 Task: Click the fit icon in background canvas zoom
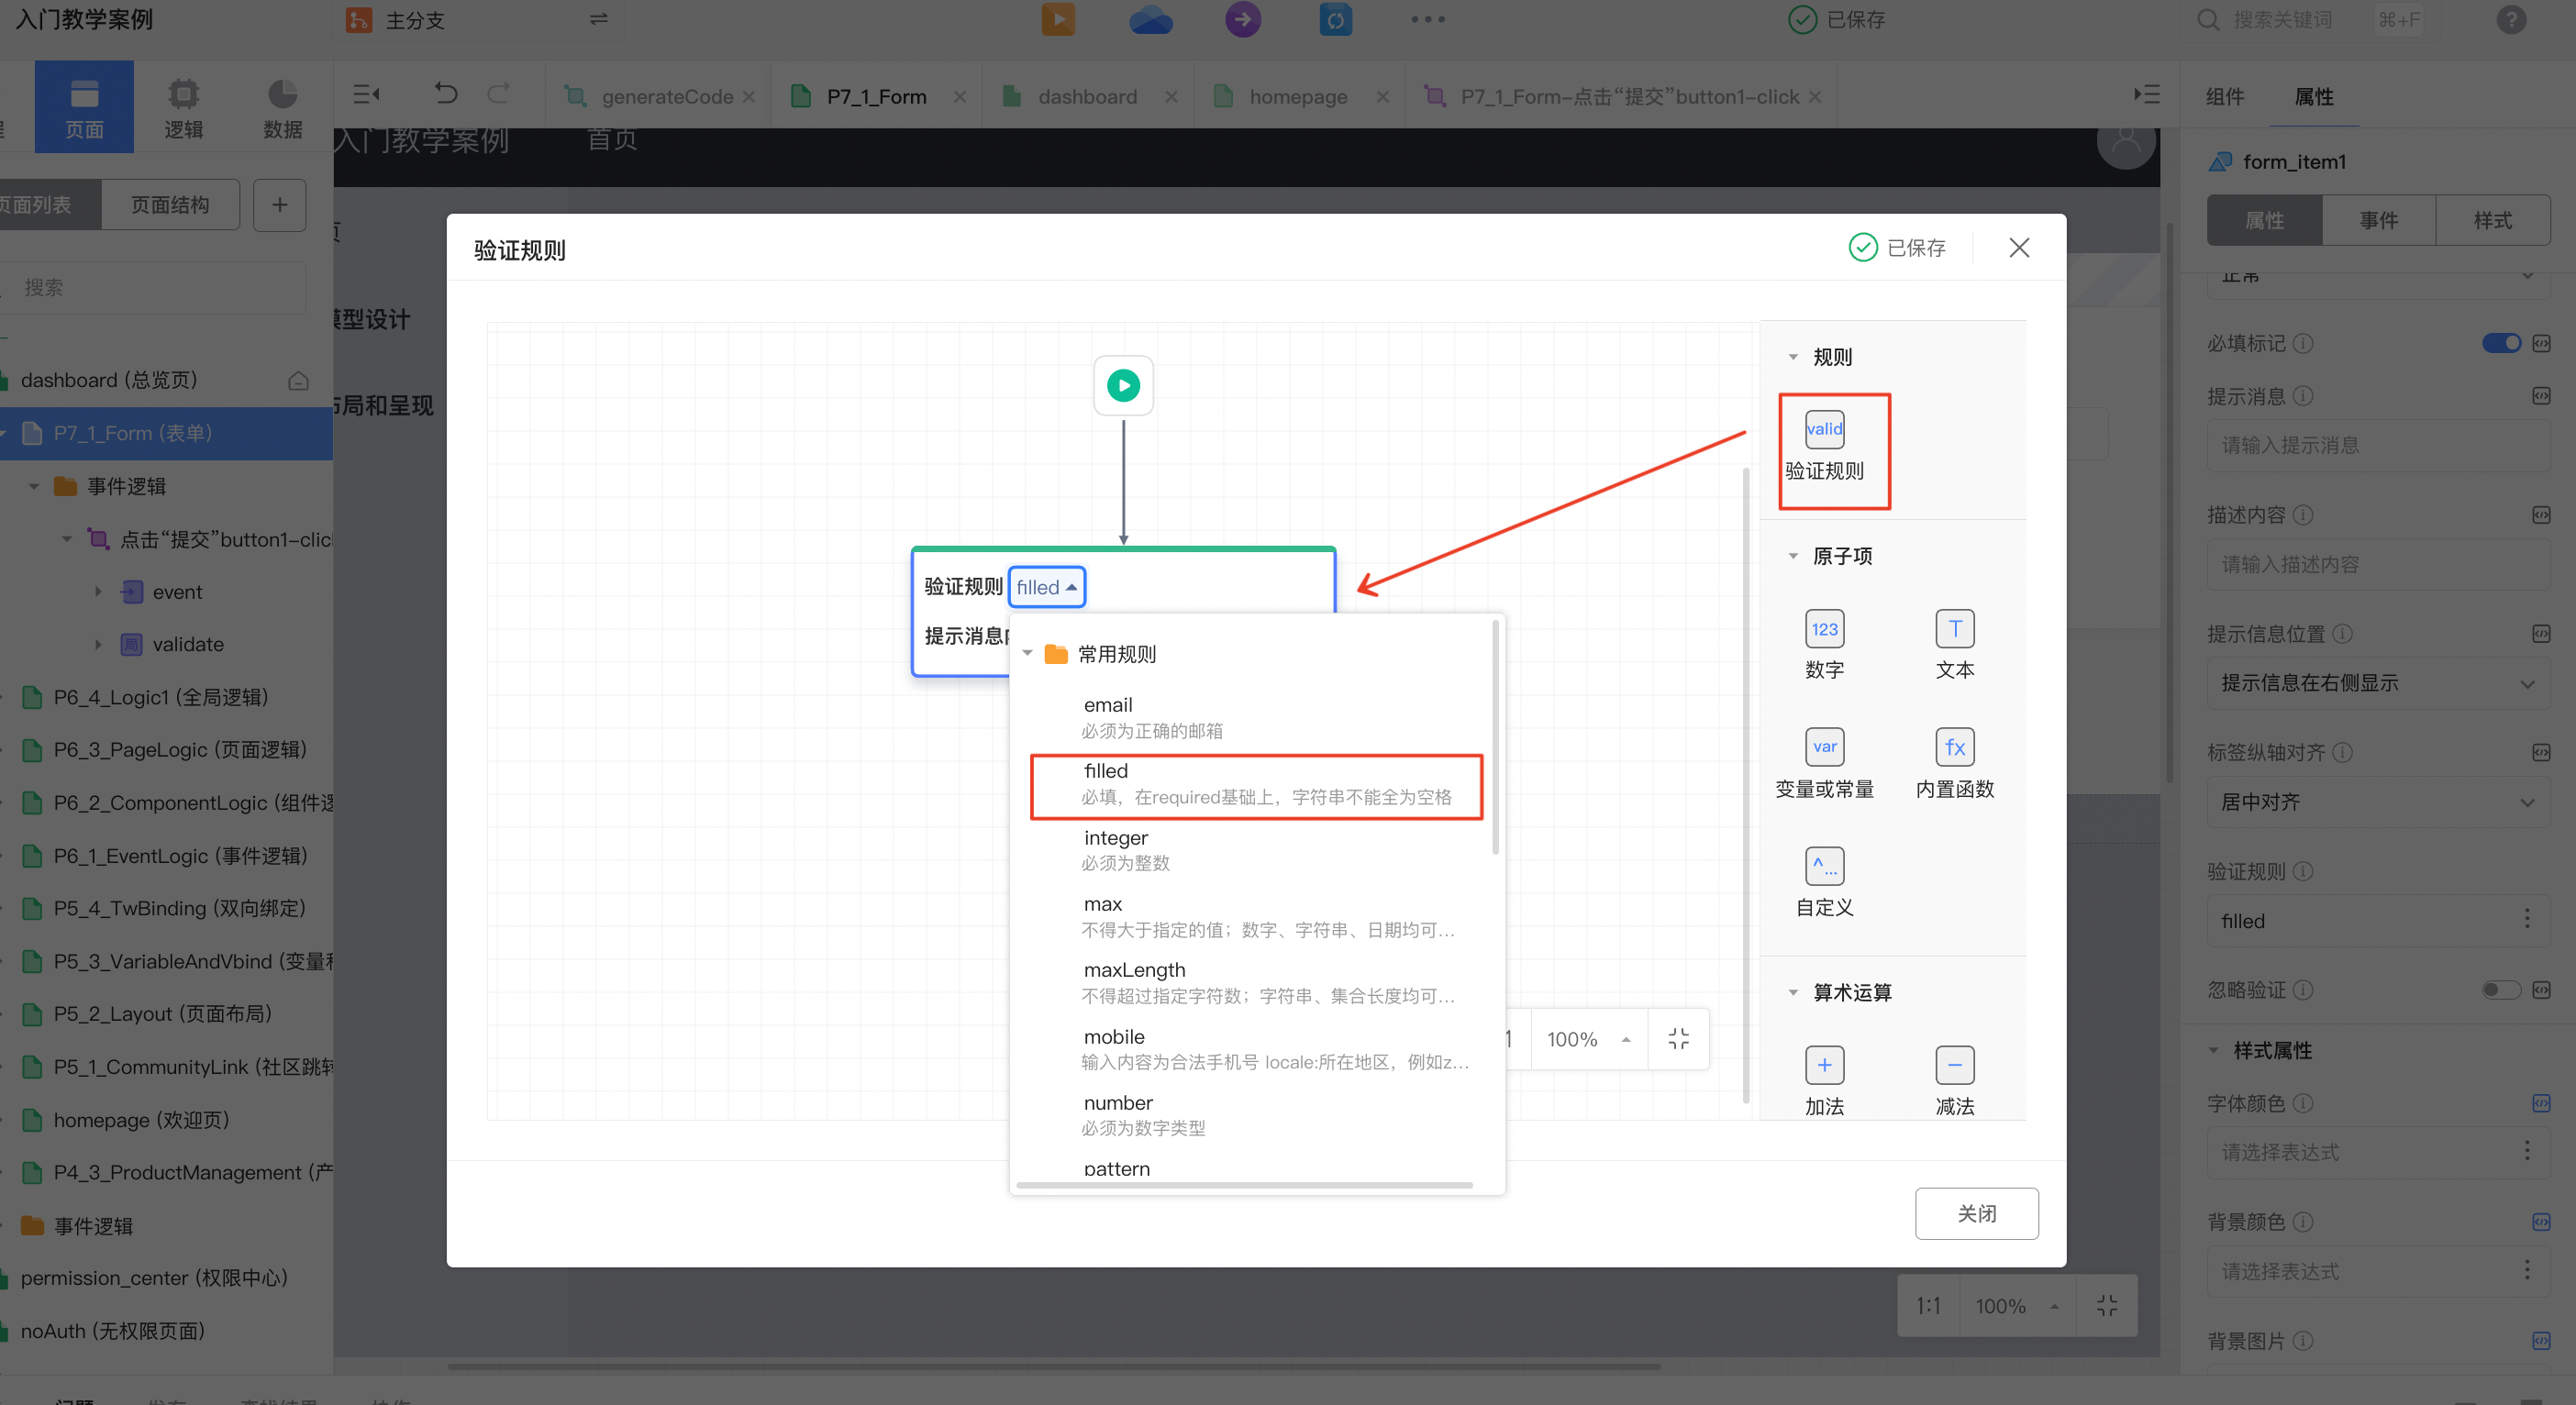click(2106, 1306)
